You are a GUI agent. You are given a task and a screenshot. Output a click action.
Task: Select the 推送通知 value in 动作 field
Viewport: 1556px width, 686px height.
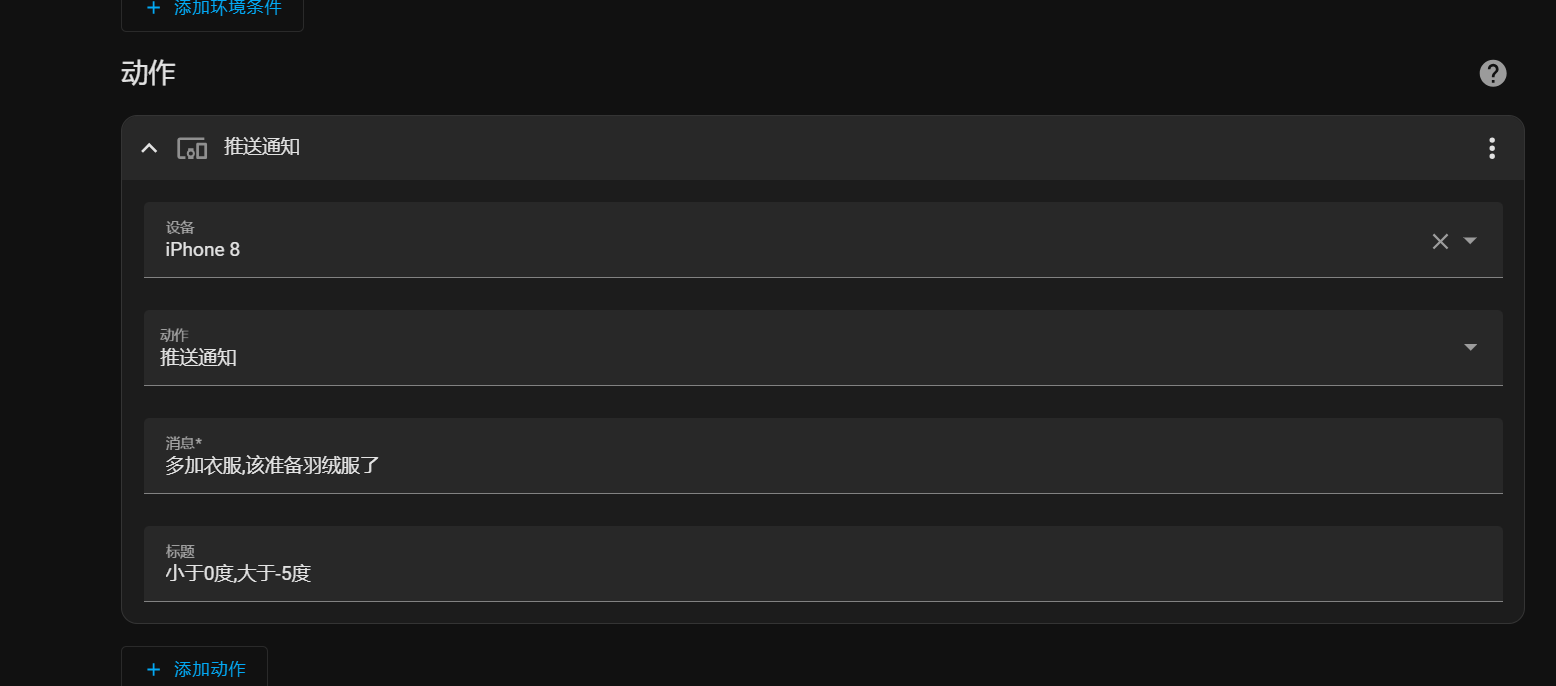point(199,357)
